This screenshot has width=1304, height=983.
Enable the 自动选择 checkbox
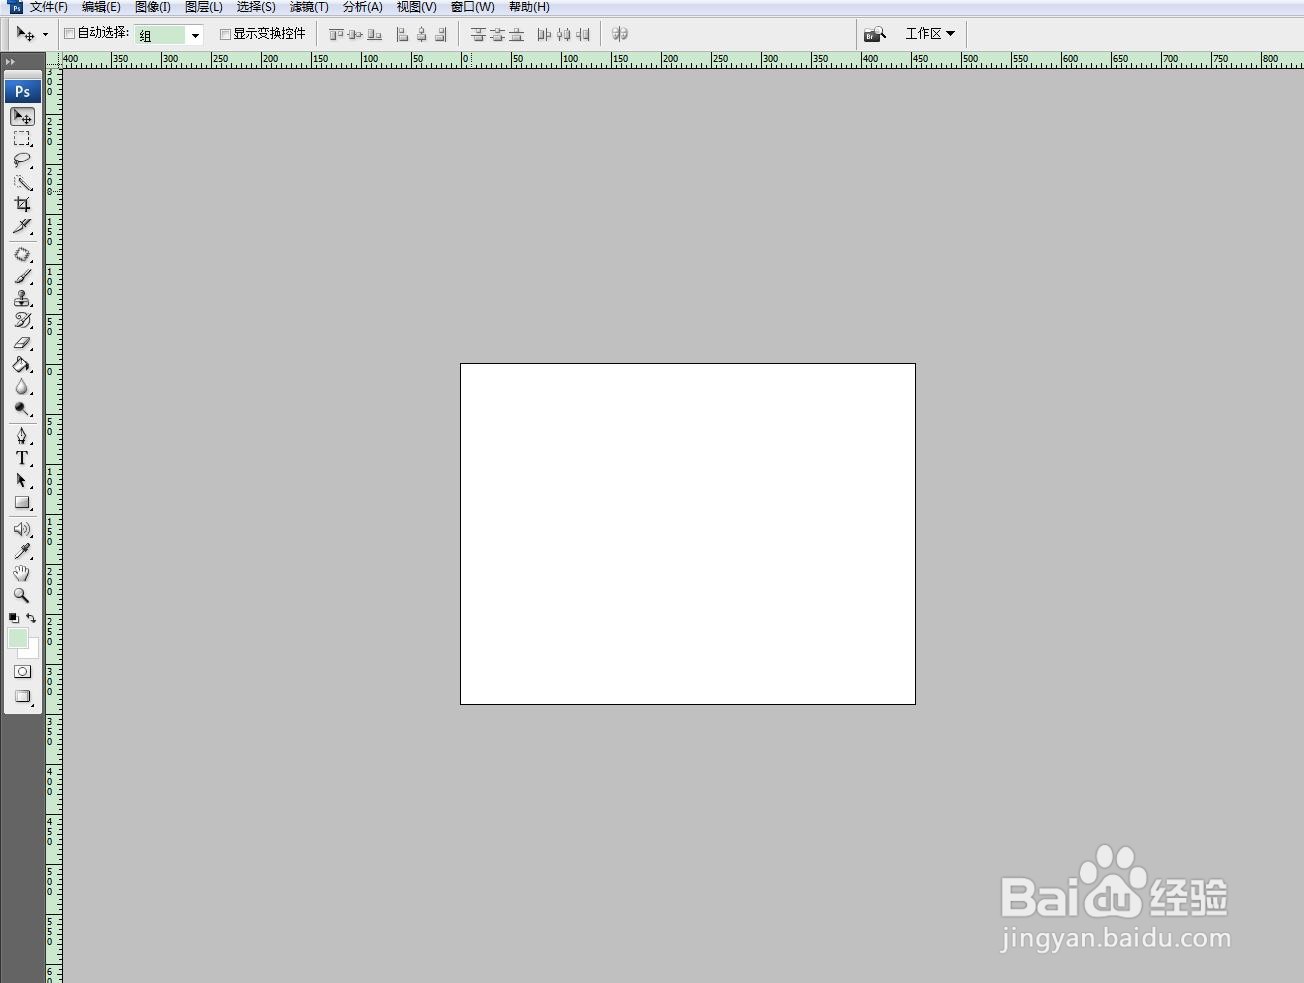tap(70, 34)
